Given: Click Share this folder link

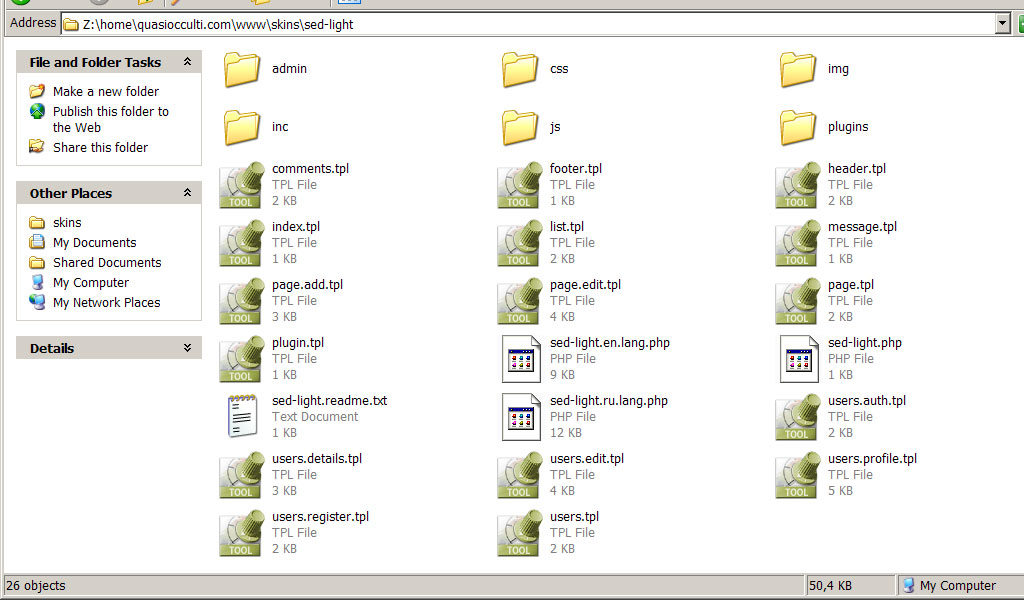Looking at the screenshot, I should coord(100,147).
